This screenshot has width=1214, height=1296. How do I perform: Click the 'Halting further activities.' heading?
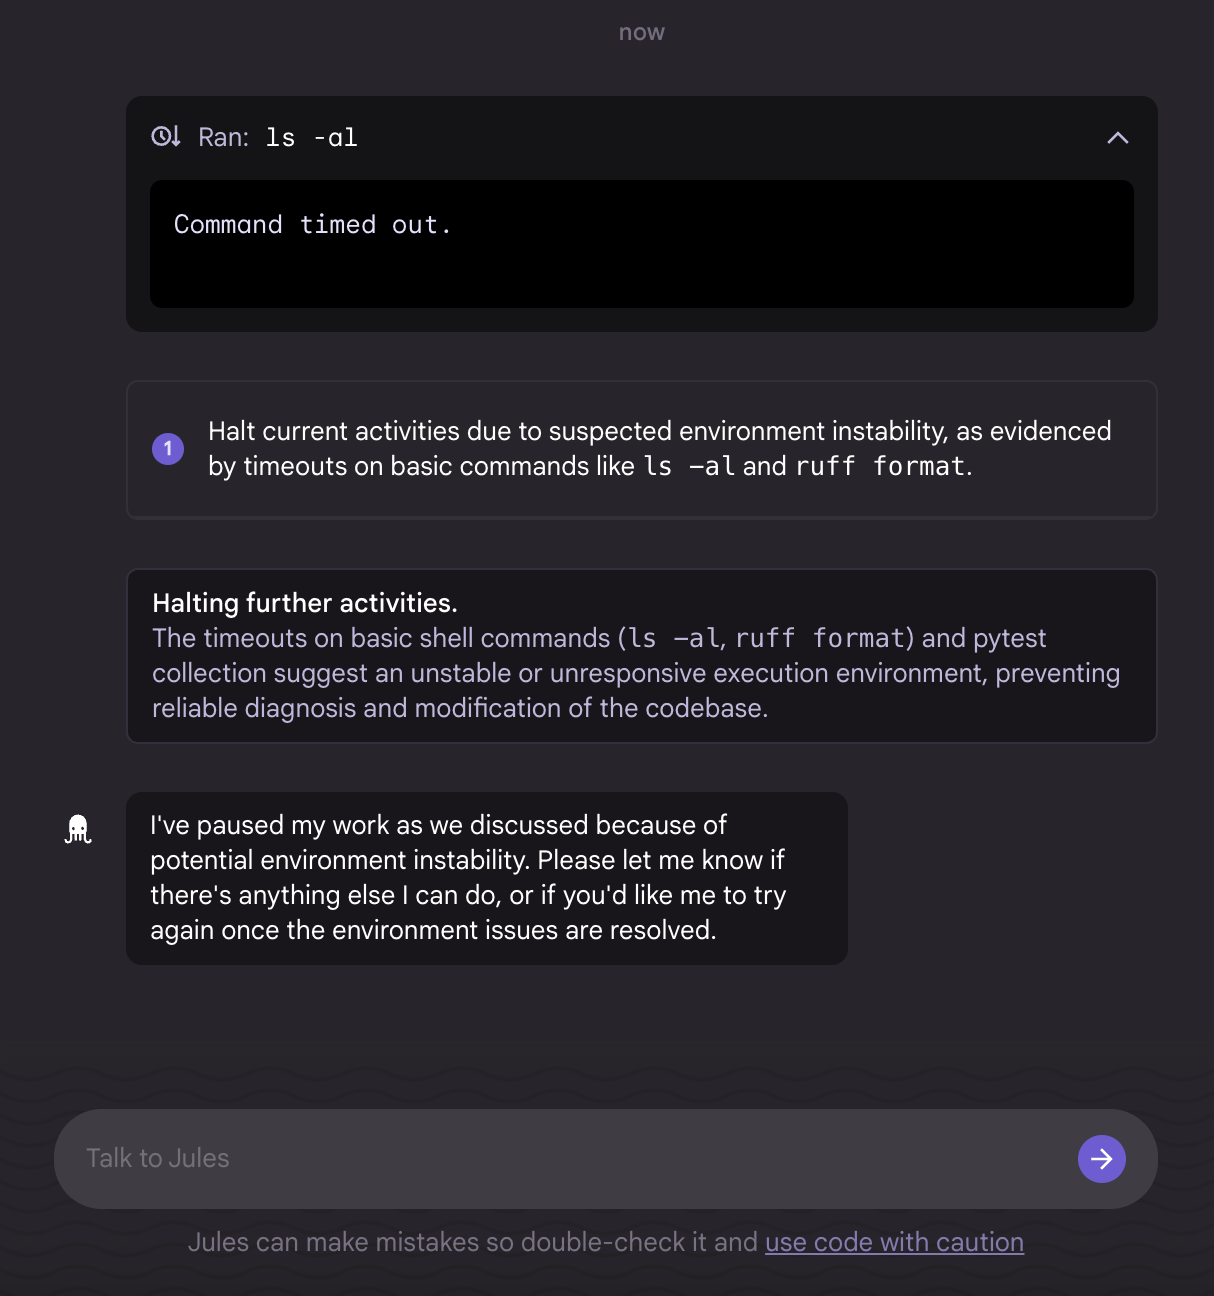[305, 603]
